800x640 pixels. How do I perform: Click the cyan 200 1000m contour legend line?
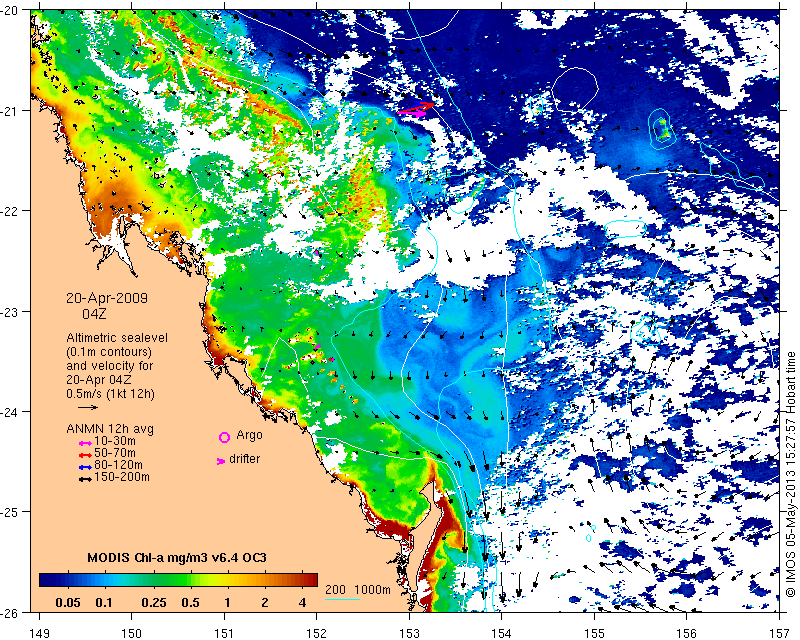pyautogui.click(x=342, y=599)
